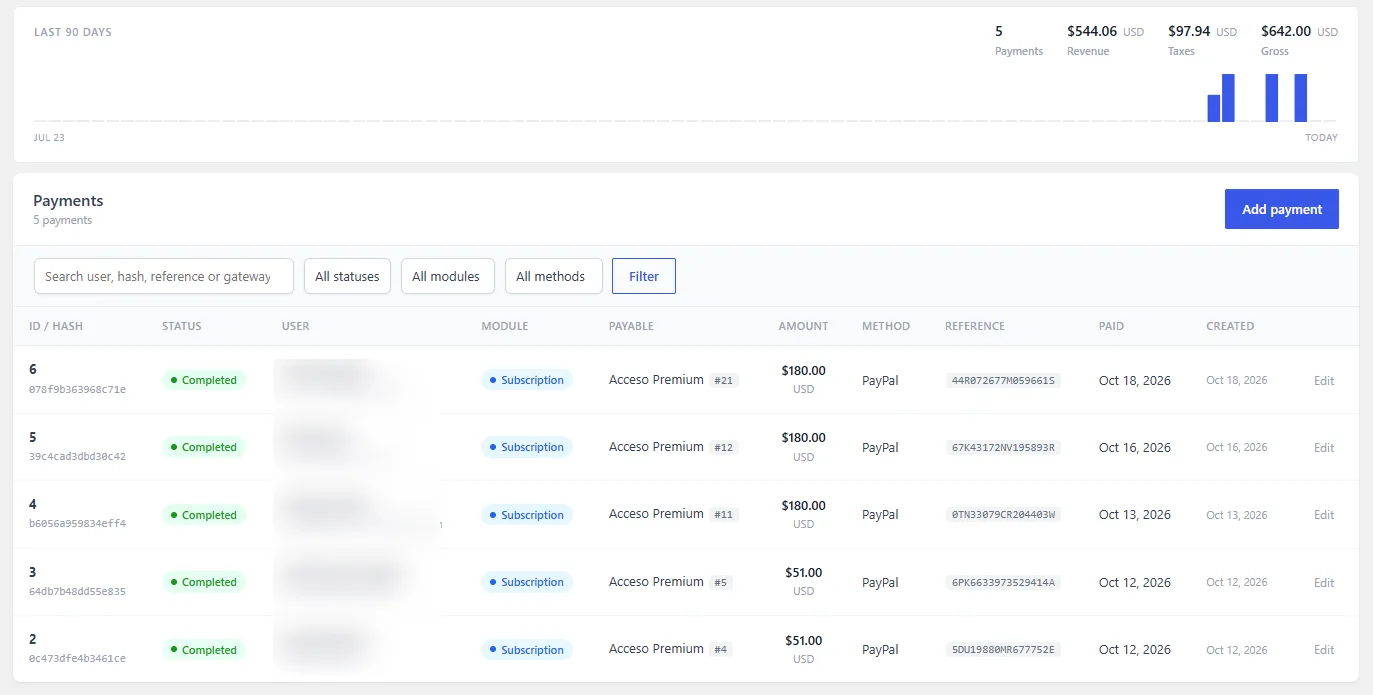
Task: Select the Completed status badge for payment 6
Action: click(x=204, y=380)
